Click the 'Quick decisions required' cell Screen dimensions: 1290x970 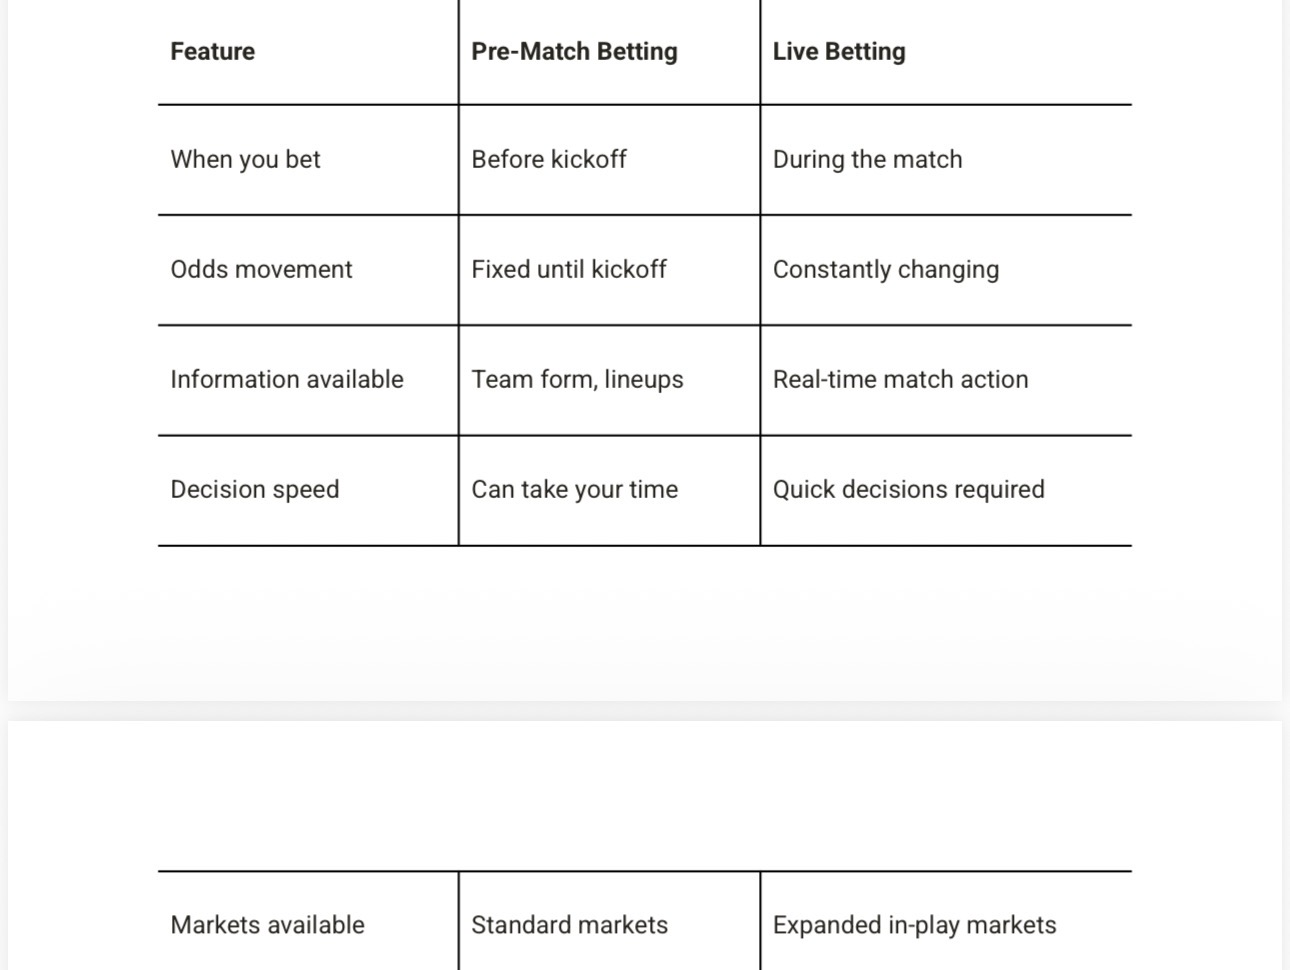point(908,490)
